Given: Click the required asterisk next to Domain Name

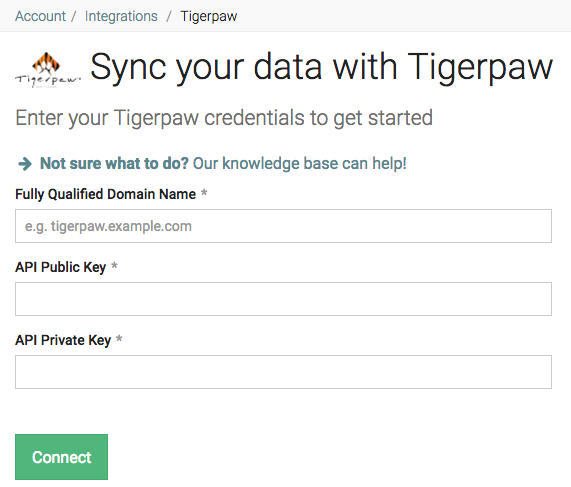Looking at the screenshot, I should (204, 192).
